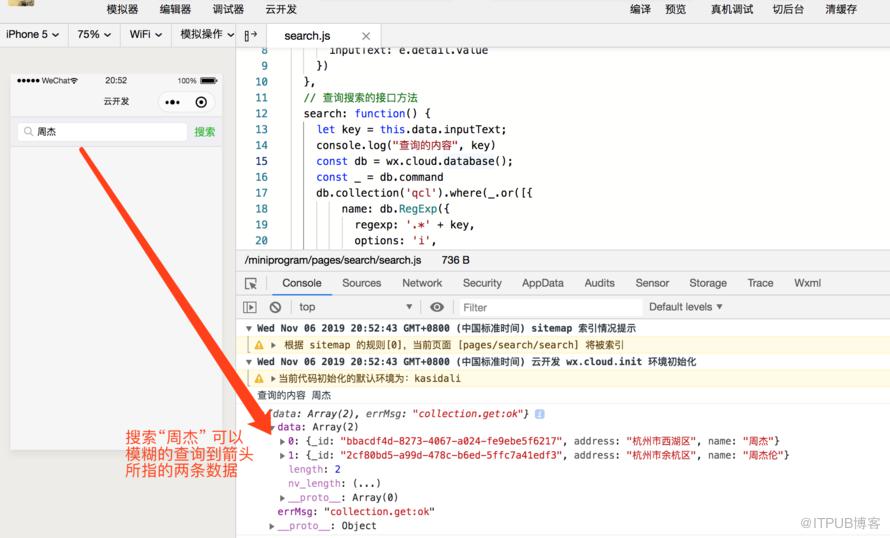Close the search.js editor tab
Image resolution: width=890 pixels, height=538 pixels.
tap(366, 36)
